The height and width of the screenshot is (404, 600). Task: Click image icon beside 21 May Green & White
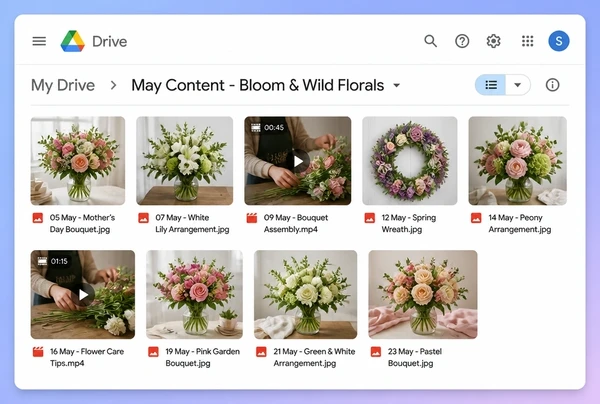(x=261, y=352)
